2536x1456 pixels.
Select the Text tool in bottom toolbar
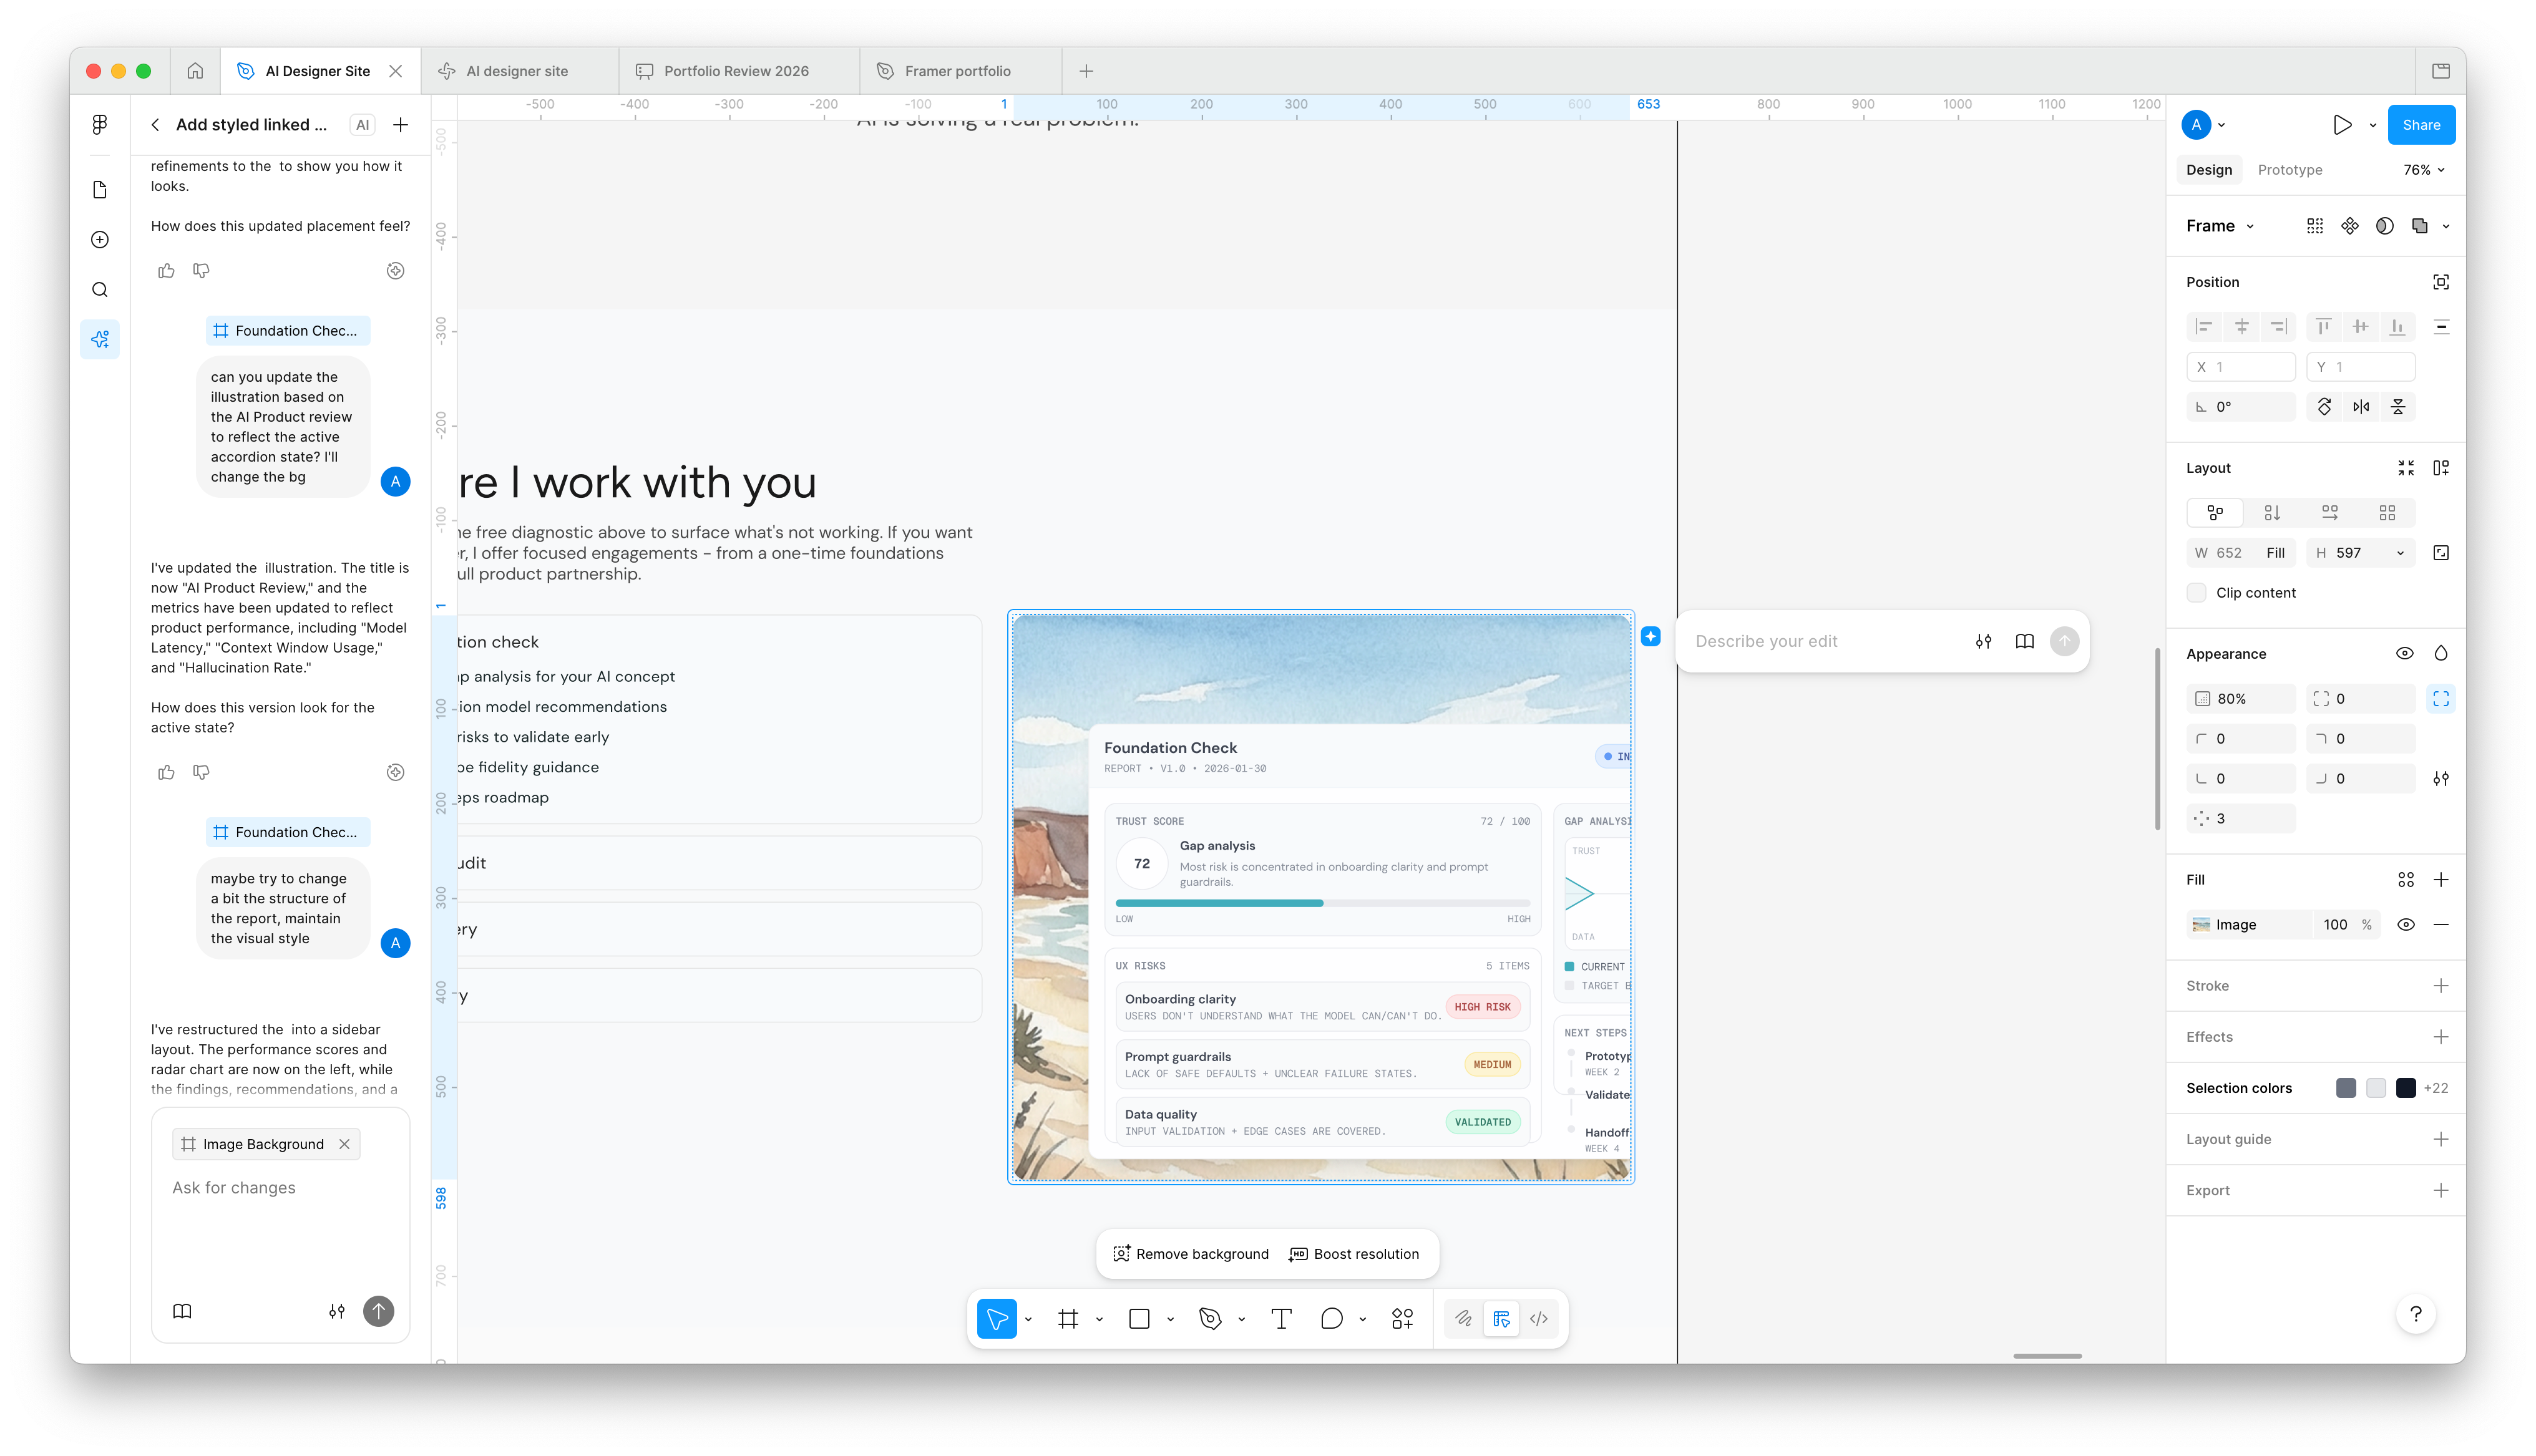[x=1281, y=1319]
